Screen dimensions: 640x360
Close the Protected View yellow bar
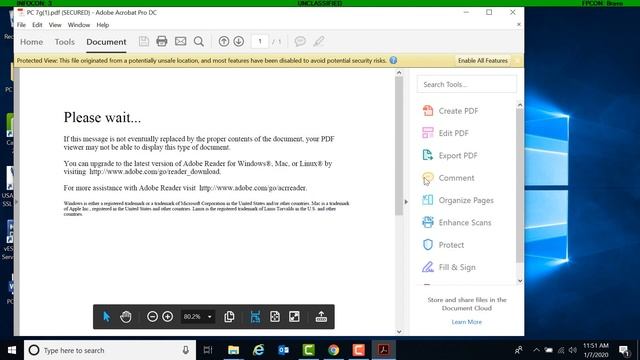(x=517, y=60)
